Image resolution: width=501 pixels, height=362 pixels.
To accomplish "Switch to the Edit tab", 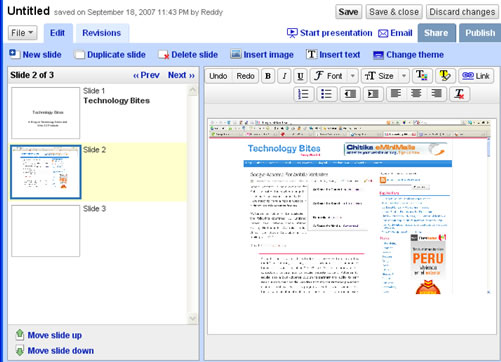I will coord(57,33).
